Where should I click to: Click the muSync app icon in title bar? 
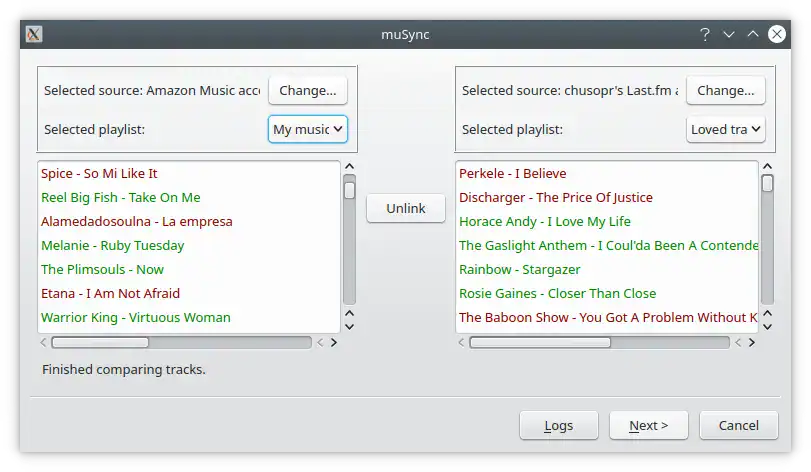(x=34, y=35)
